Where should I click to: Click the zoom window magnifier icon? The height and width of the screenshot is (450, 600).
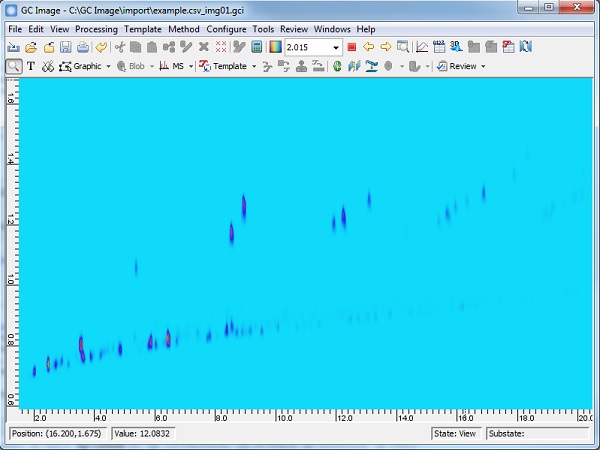(x=403, y=47)
